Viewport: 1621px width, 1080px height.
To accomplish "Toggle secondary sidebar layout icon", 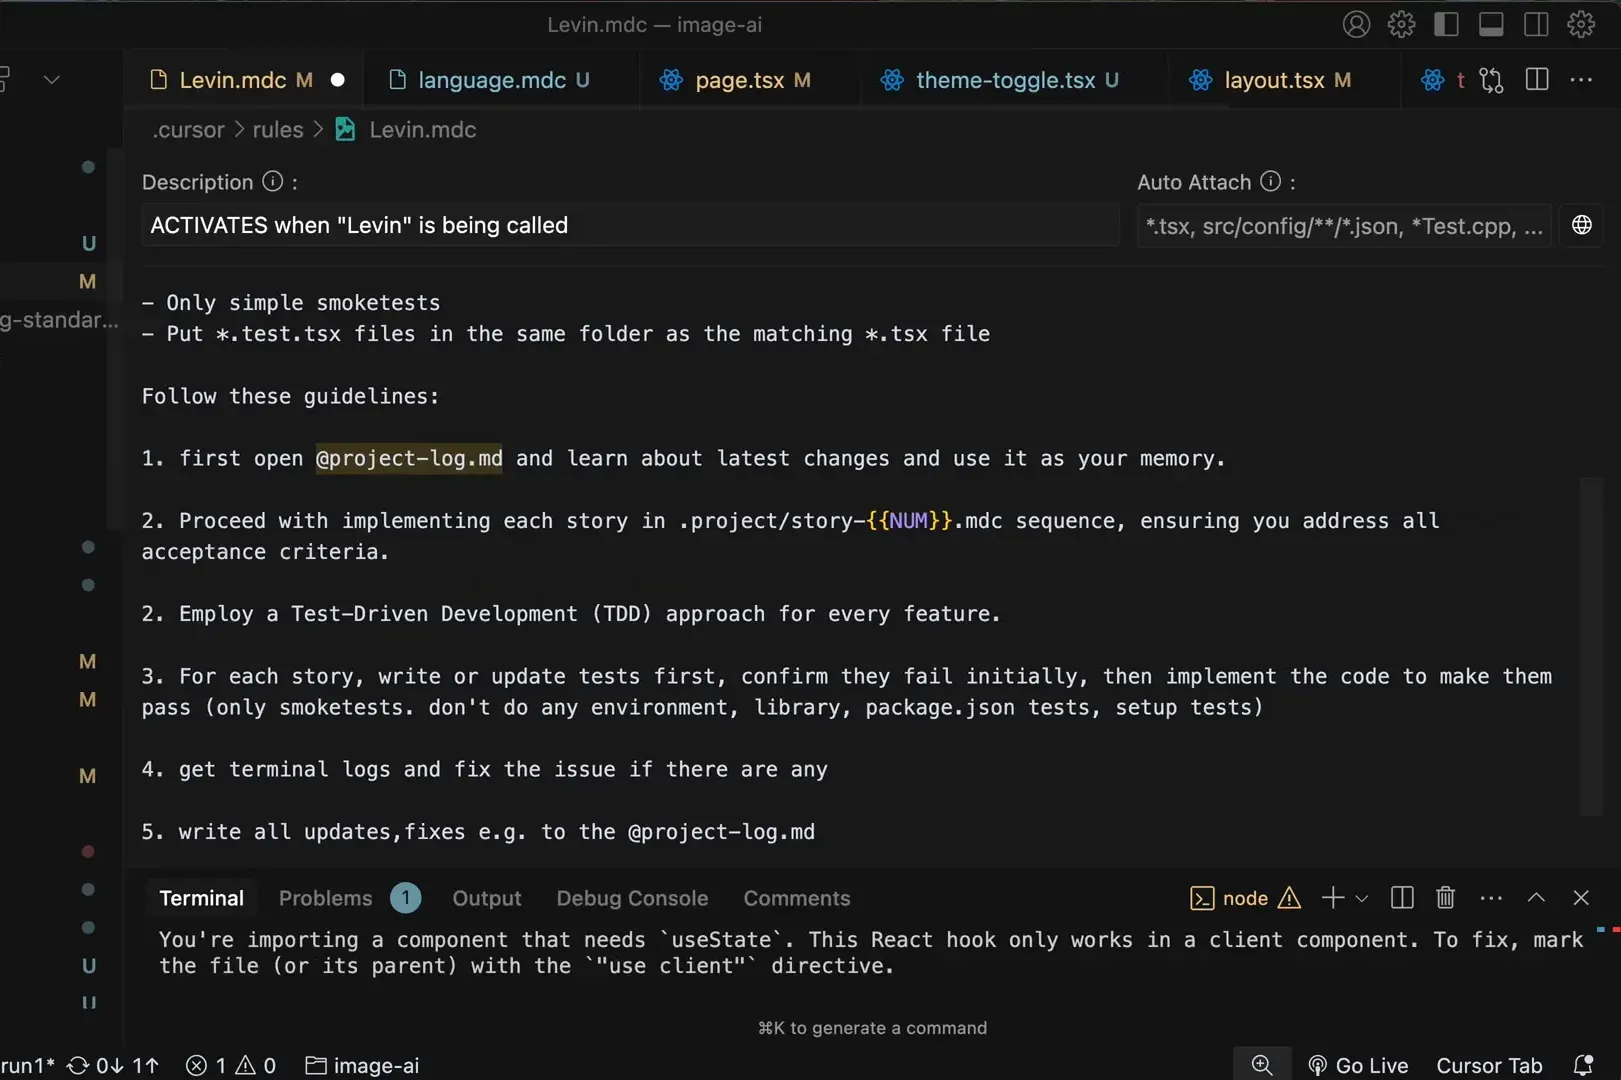I will pyautogui.click(x=1536, y=24).
